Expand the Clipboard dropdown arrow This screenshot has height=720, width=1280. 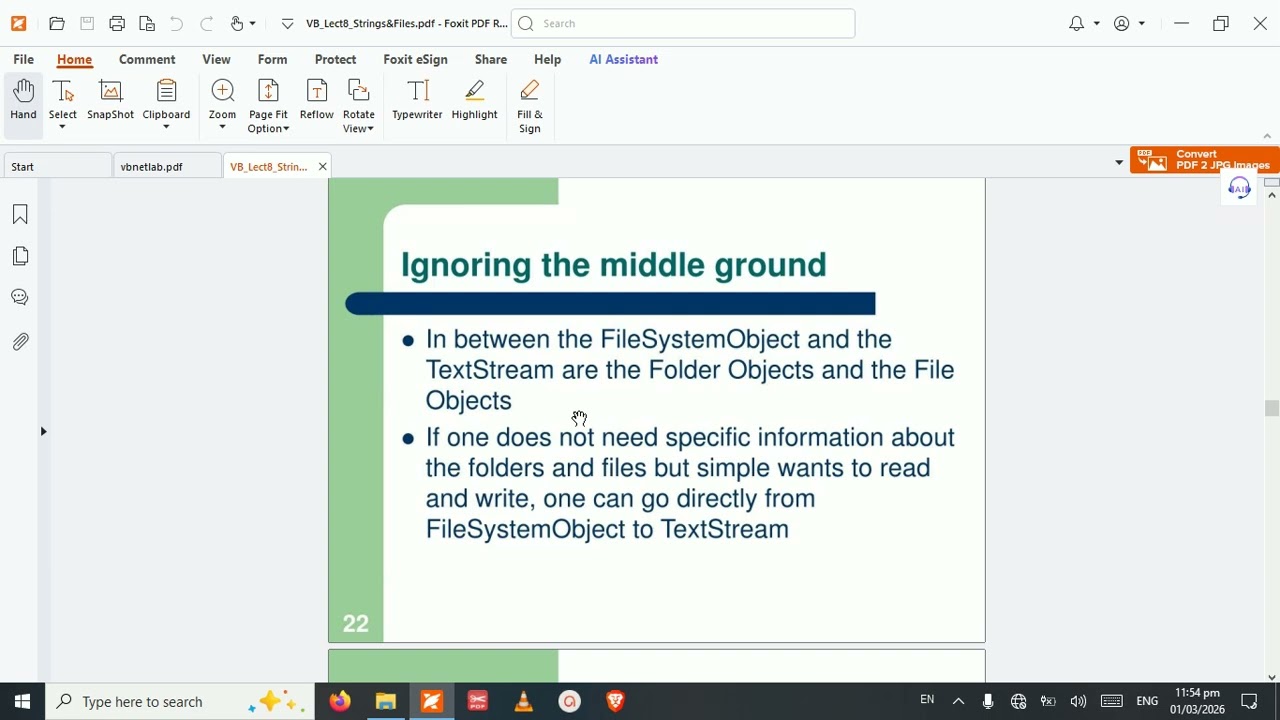[x=166, y=128]
